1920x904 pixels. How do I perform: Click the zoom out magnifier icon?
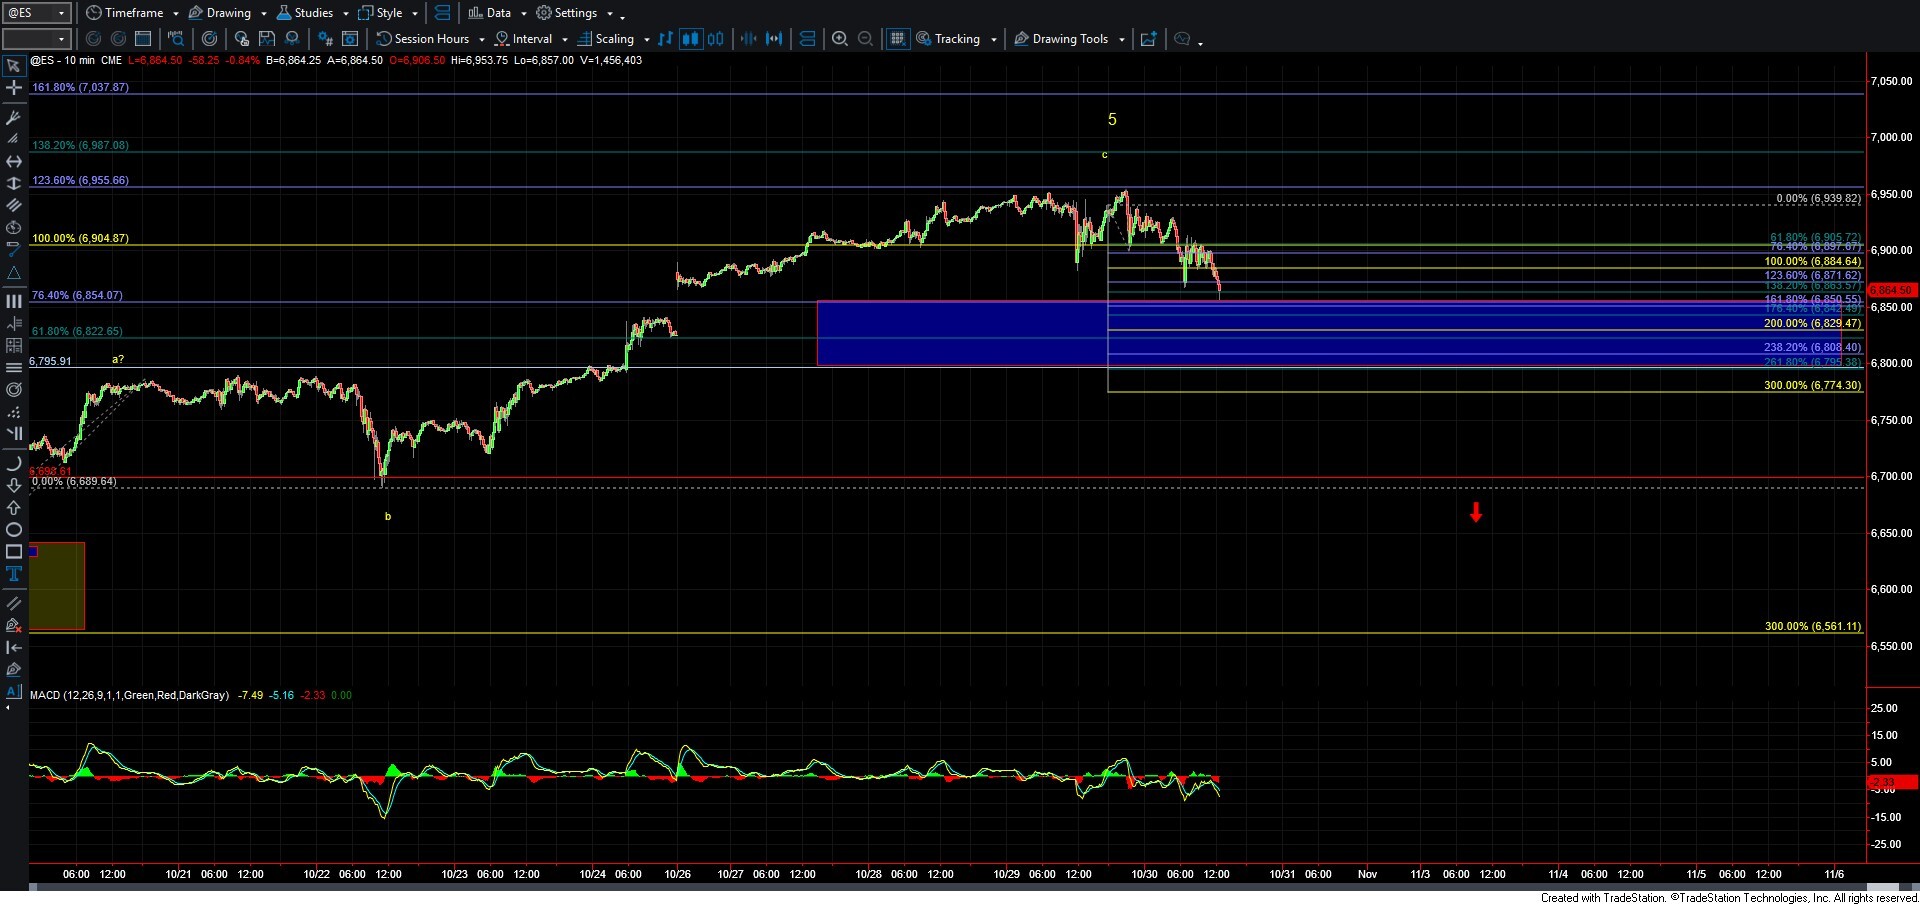pos(866,39)
